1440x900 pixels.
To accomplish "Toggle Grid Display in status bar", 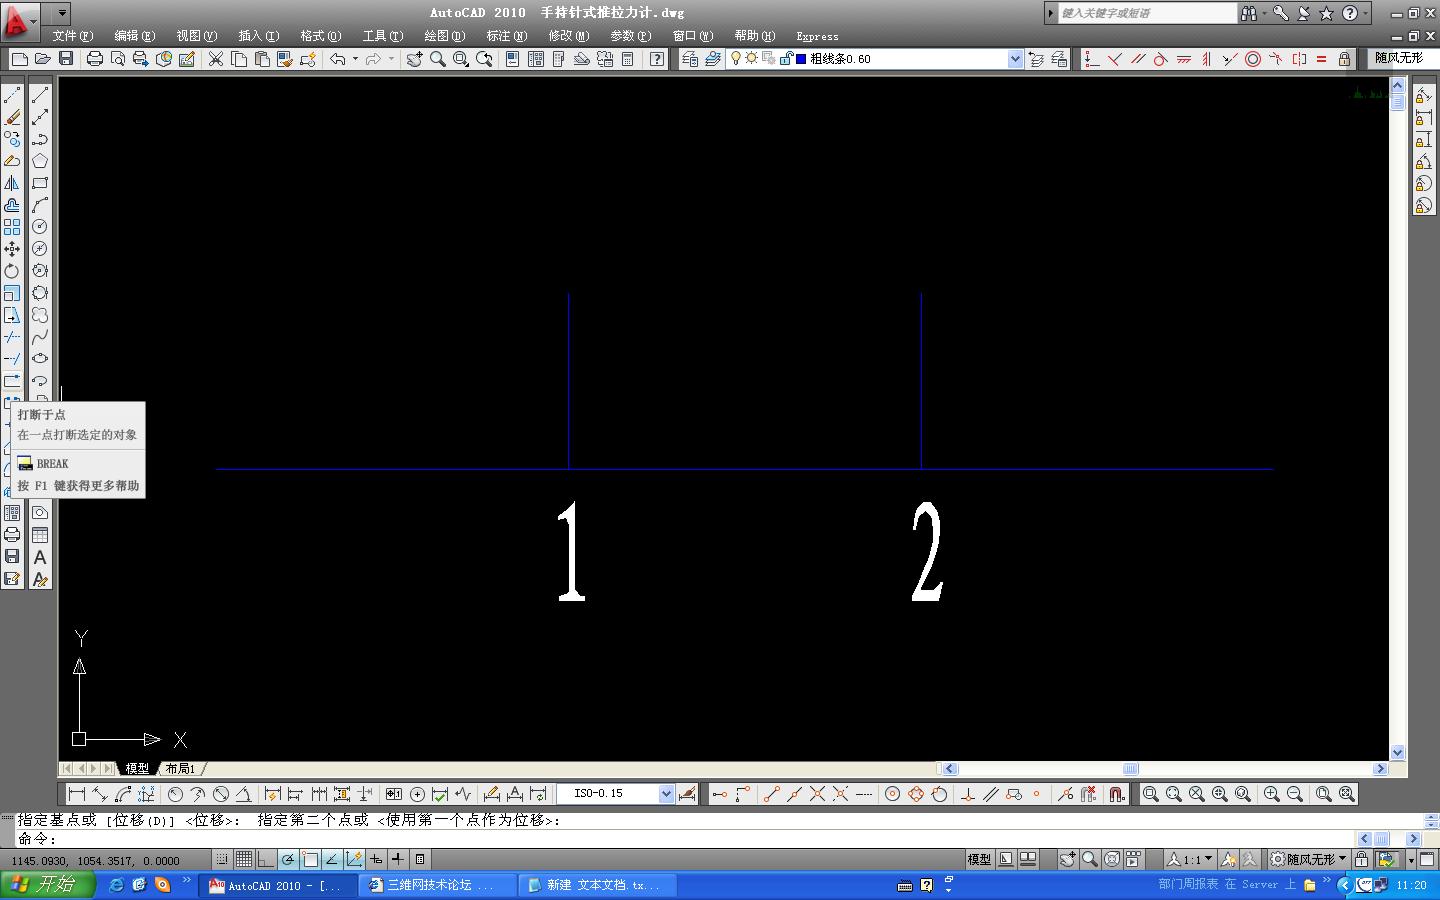I will 244,859.
